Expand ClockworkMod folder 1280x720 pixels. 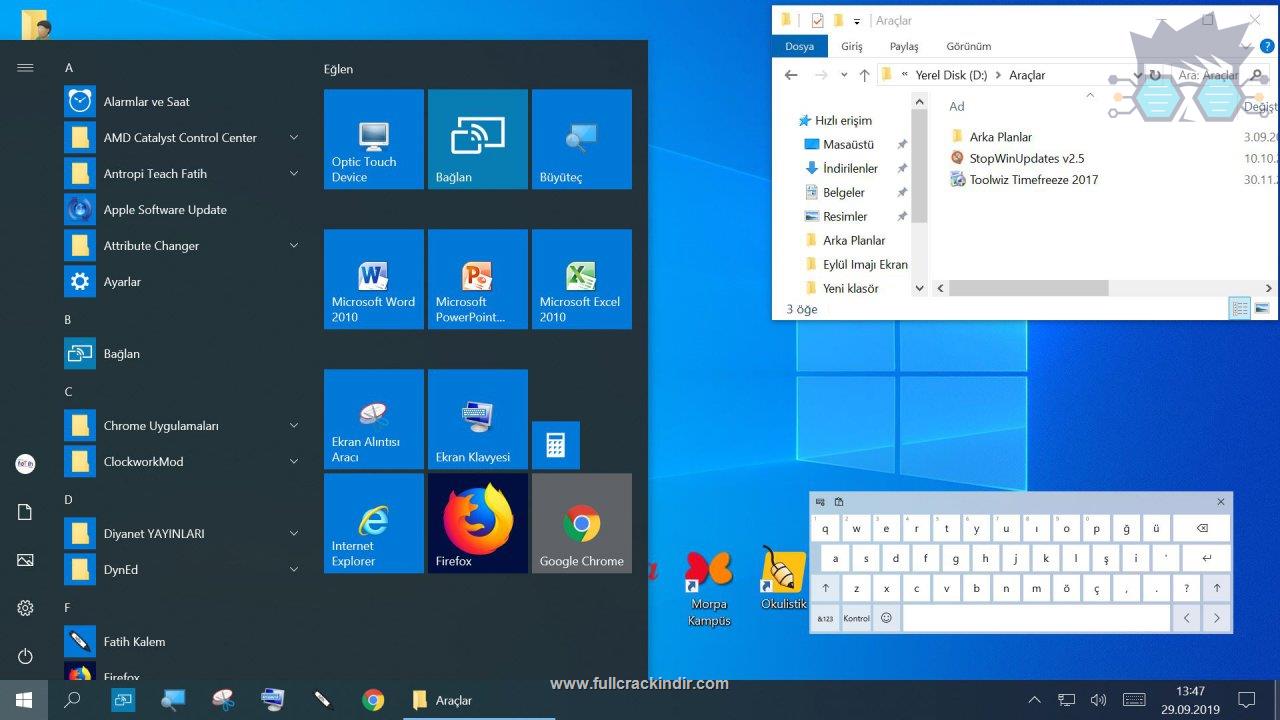pos(294,461)
